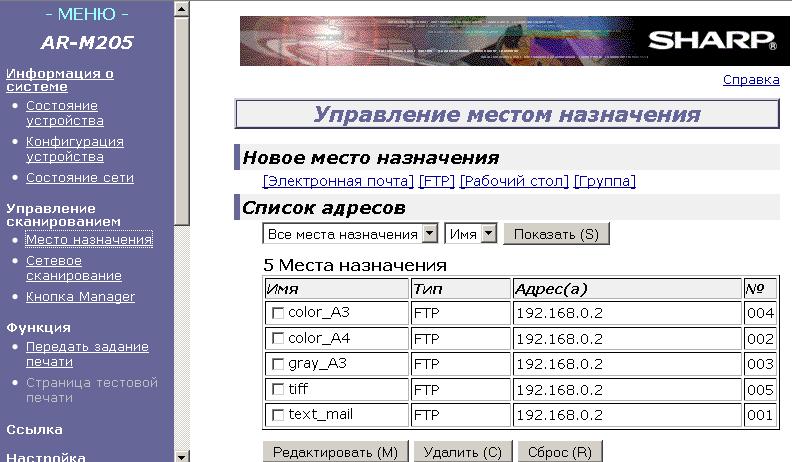Image resolution: width=792 pixels, height=462 pixels.
Task: Click the '5 Места назначения' count text
Action: [355, 265]
